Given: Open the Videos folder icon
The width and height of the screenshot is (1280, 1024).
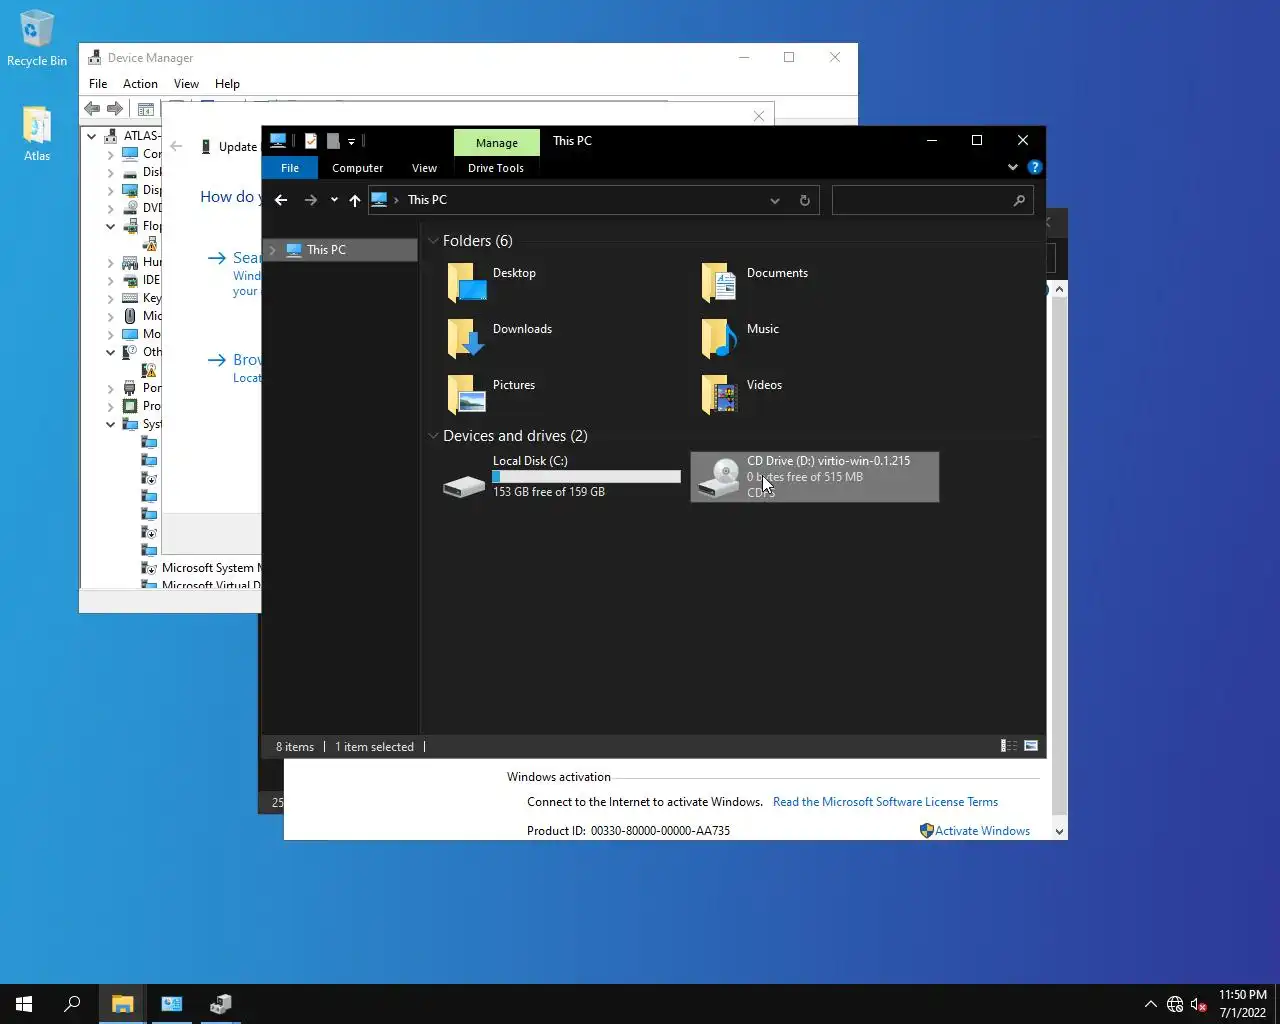Looking at the screenshot, I should [720, 394].
